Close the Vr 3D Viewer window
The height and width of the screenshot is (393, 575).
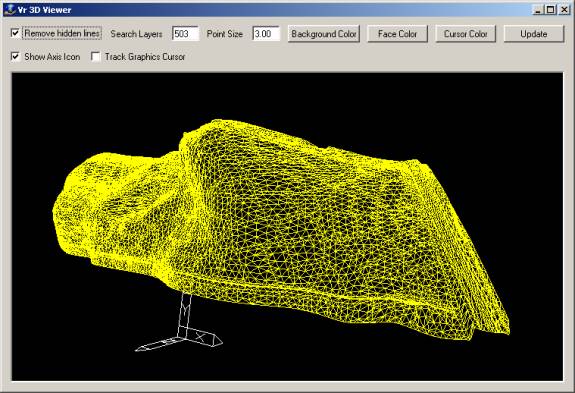click(564, 10)
